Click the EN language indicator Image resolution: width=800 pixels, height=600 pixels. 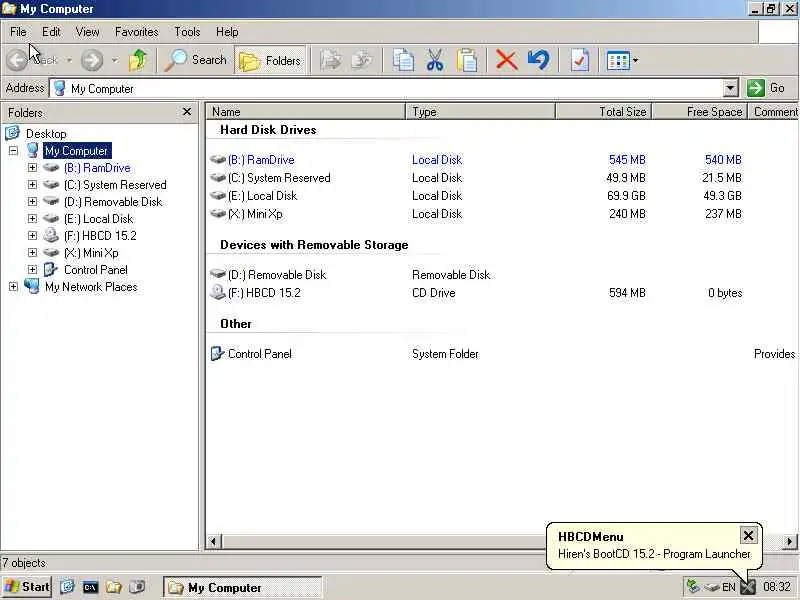[x=729, y=587]
